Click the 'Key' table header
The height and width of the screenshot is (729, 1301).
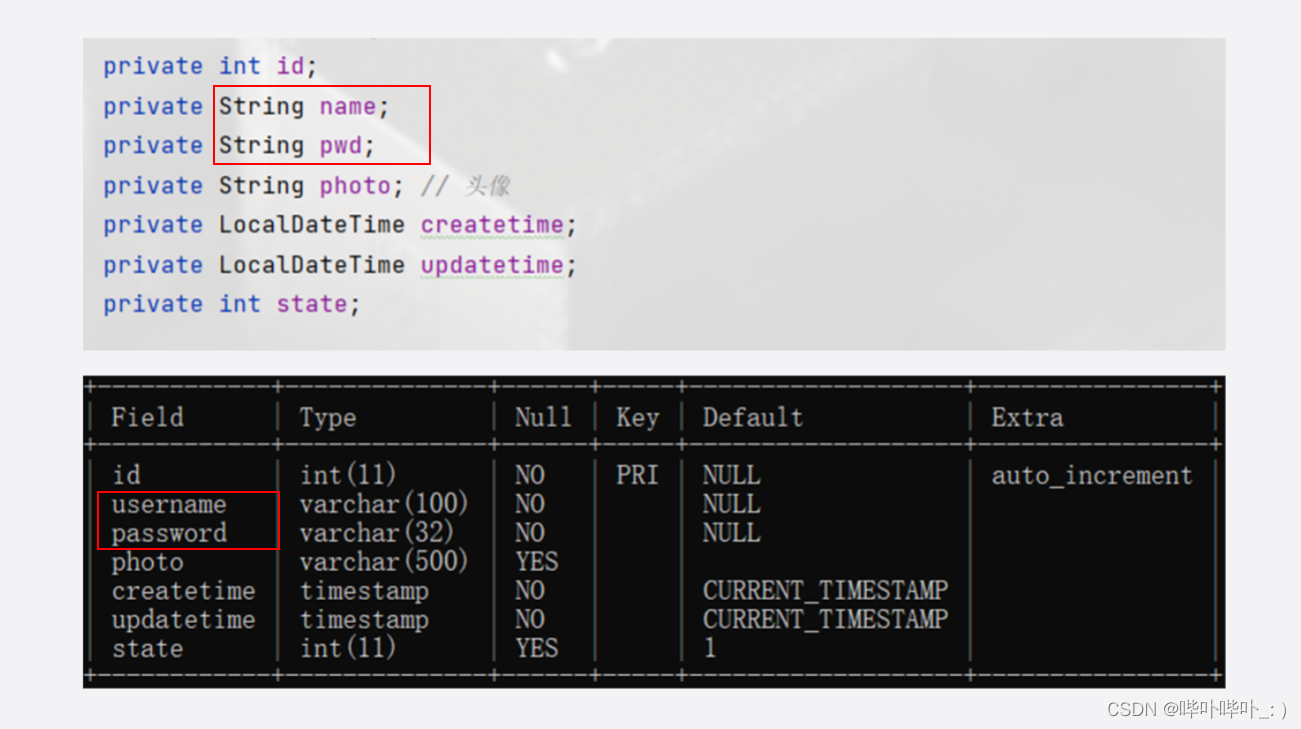pyautogui.click(x=638, y=418)
